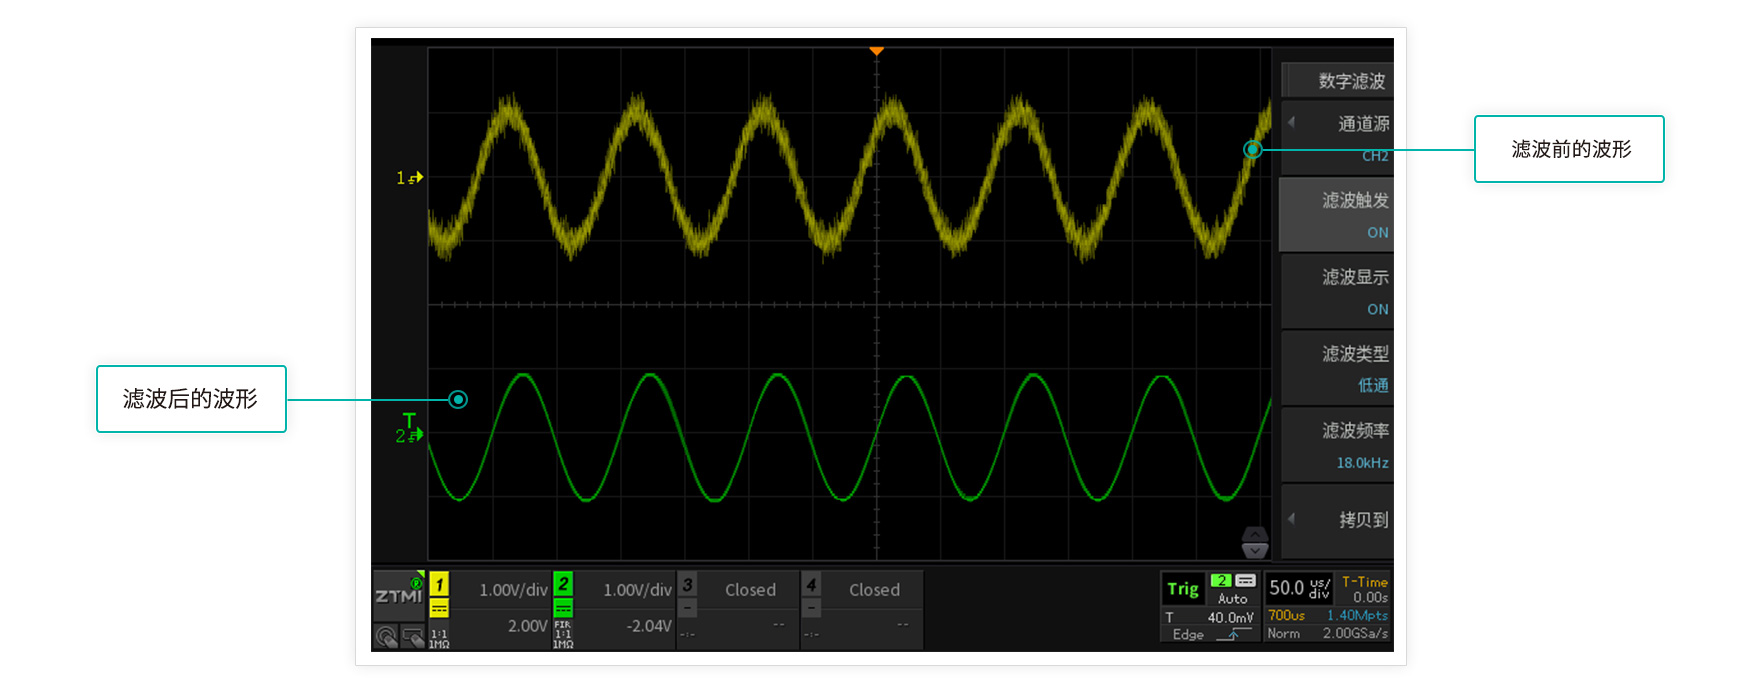Screen dimensions: 1760x700
Task: Open the 滤波频率 18.0kHz setting
Action: (x=1337, y=445)
